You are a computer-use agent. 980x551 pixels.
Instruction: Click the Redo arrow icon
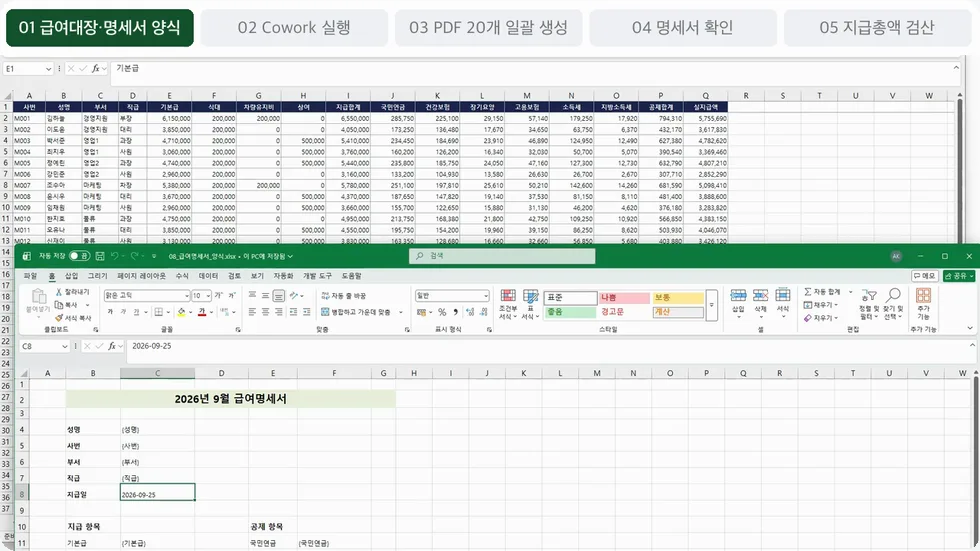134,256
